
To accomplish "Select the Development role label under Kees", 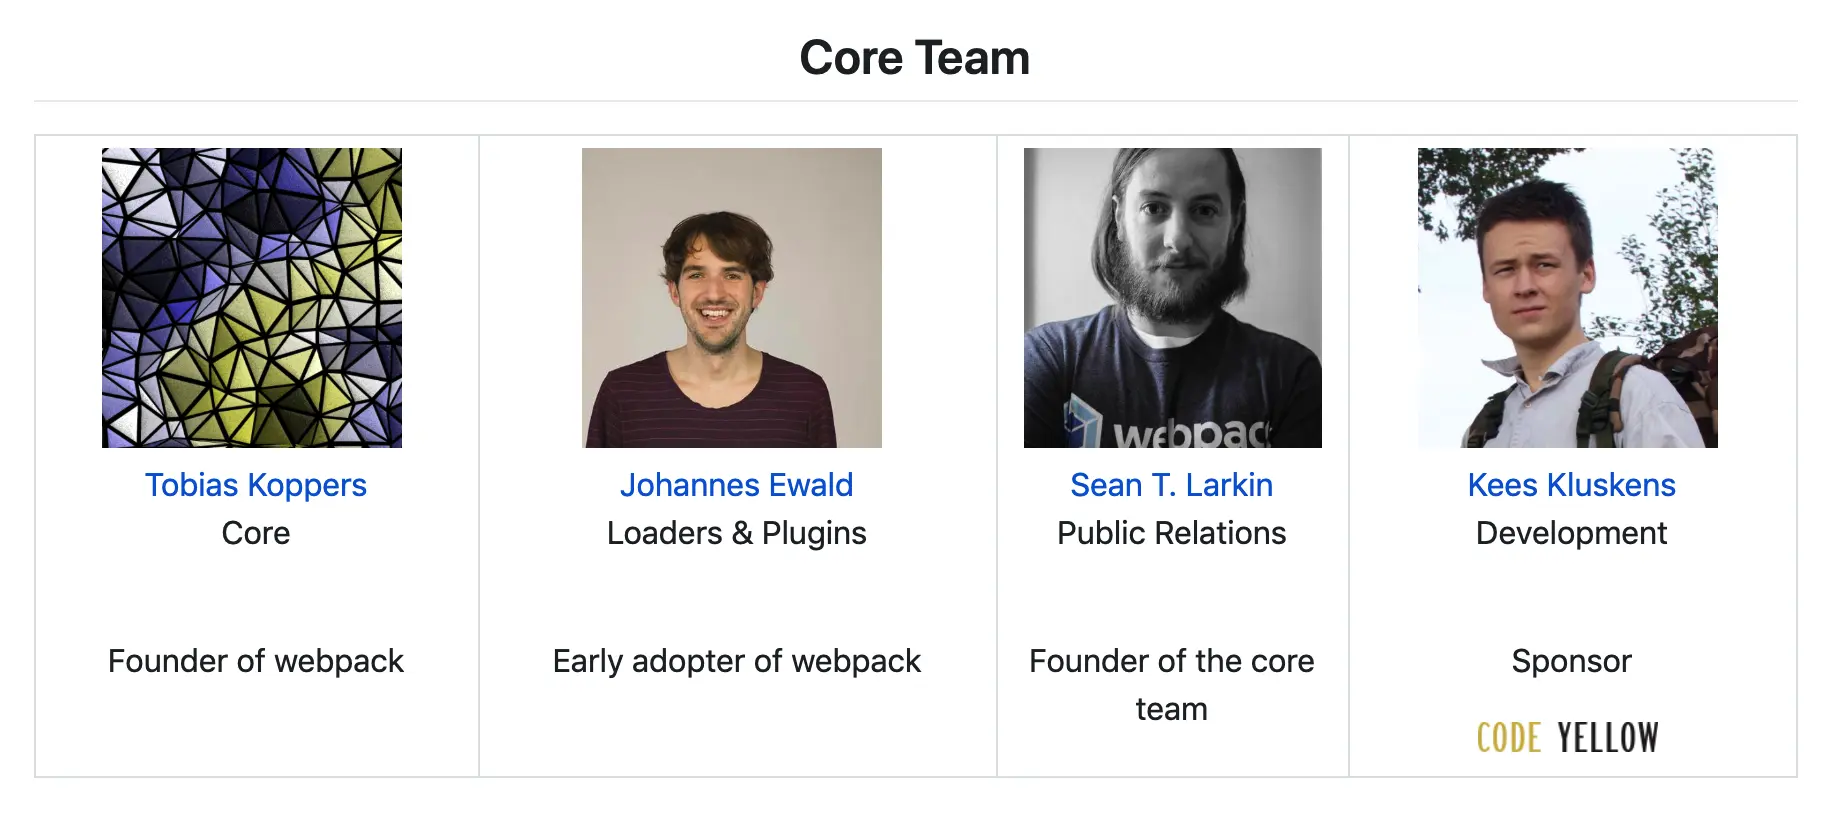I will tap(1570, 533).
